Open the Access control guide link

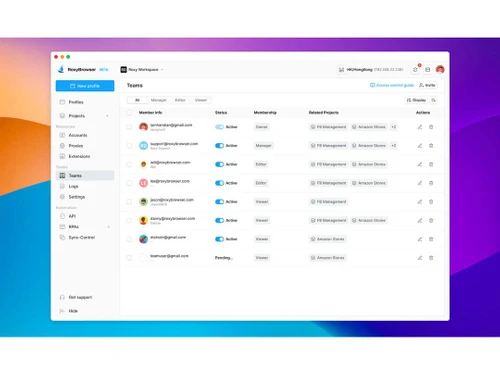[392, 85]
